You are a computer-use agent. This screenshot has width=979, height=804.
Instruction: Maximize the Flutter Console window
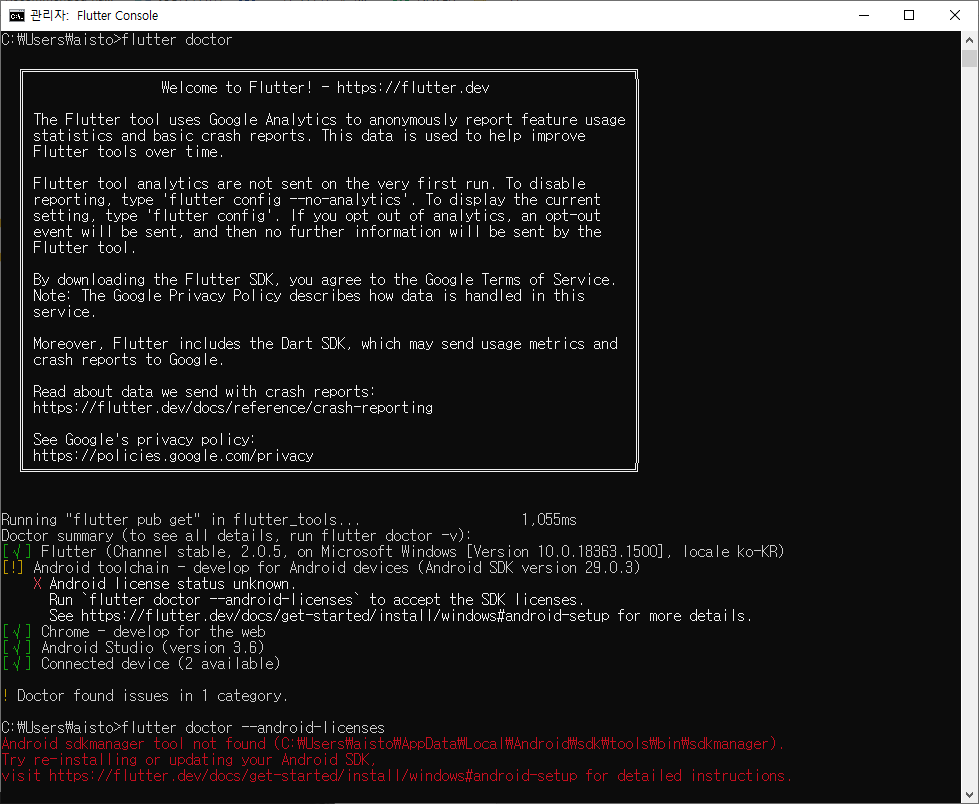909,15
